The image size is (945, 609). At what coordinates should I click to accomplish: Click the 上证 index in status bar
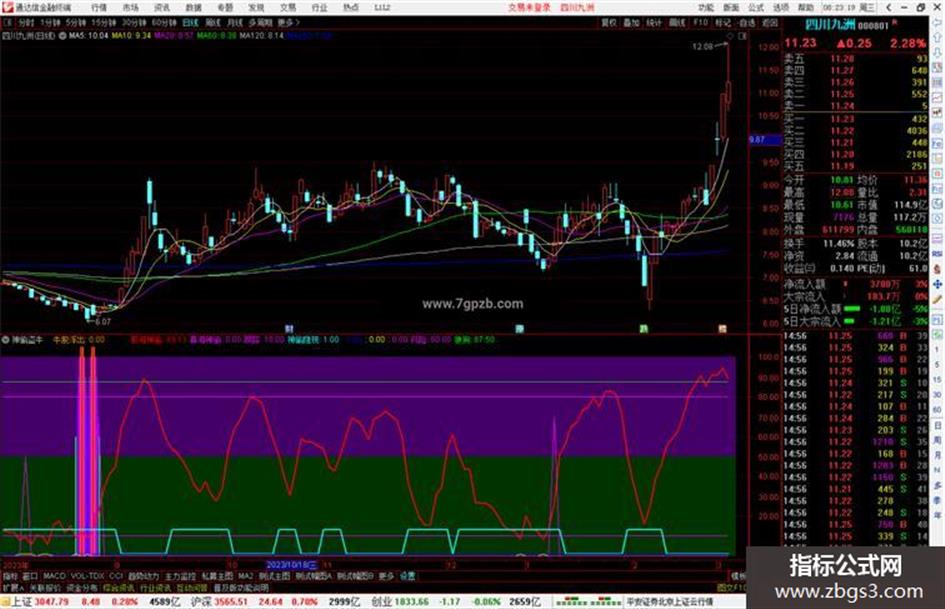pos(22,602)
